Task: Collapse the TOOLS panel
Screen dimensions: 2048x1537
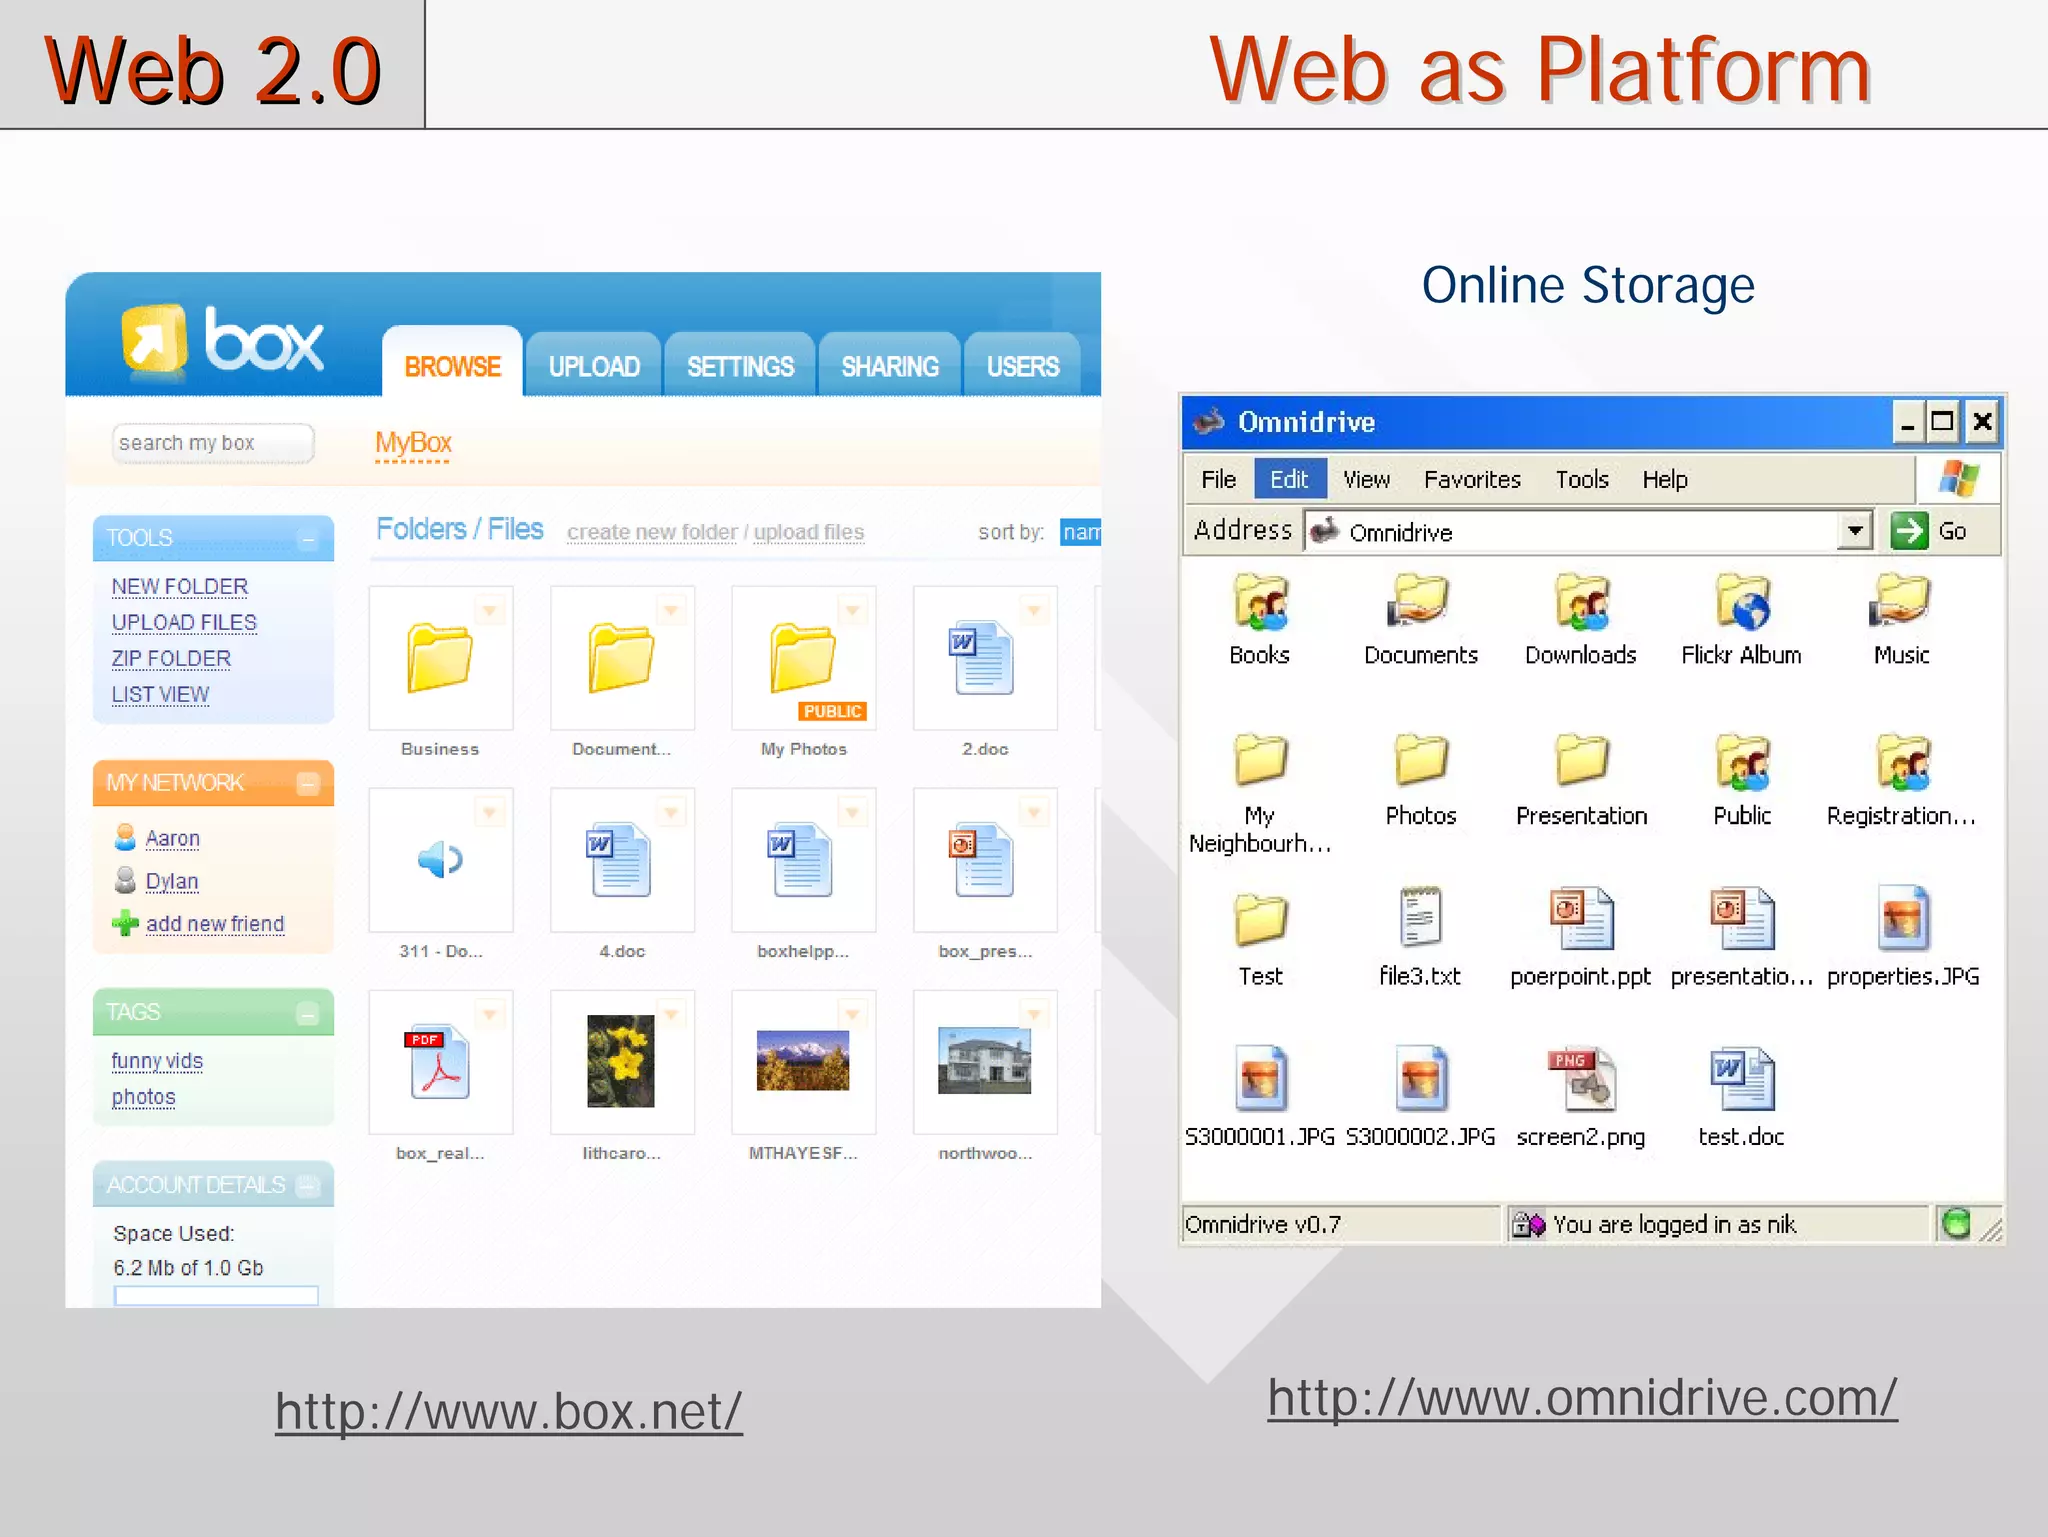Action: coord(308,540)
